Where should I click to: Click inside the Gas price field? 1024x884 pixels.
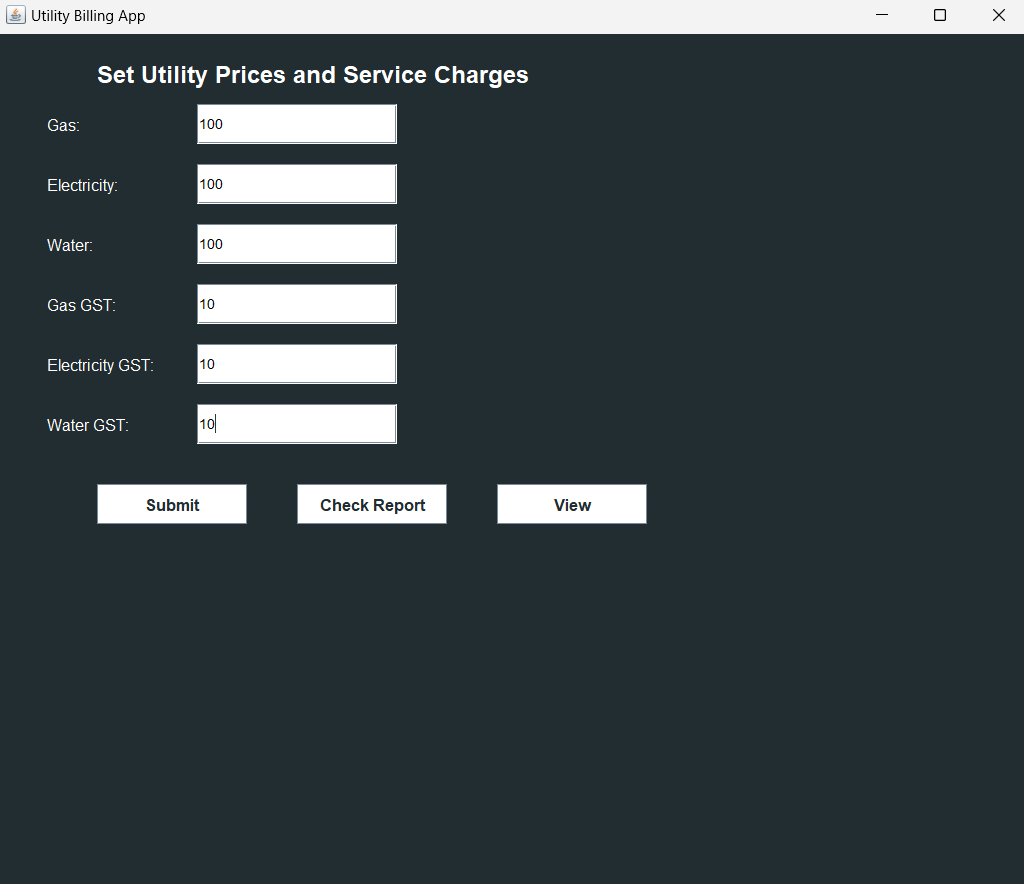[x=296, y=123]
